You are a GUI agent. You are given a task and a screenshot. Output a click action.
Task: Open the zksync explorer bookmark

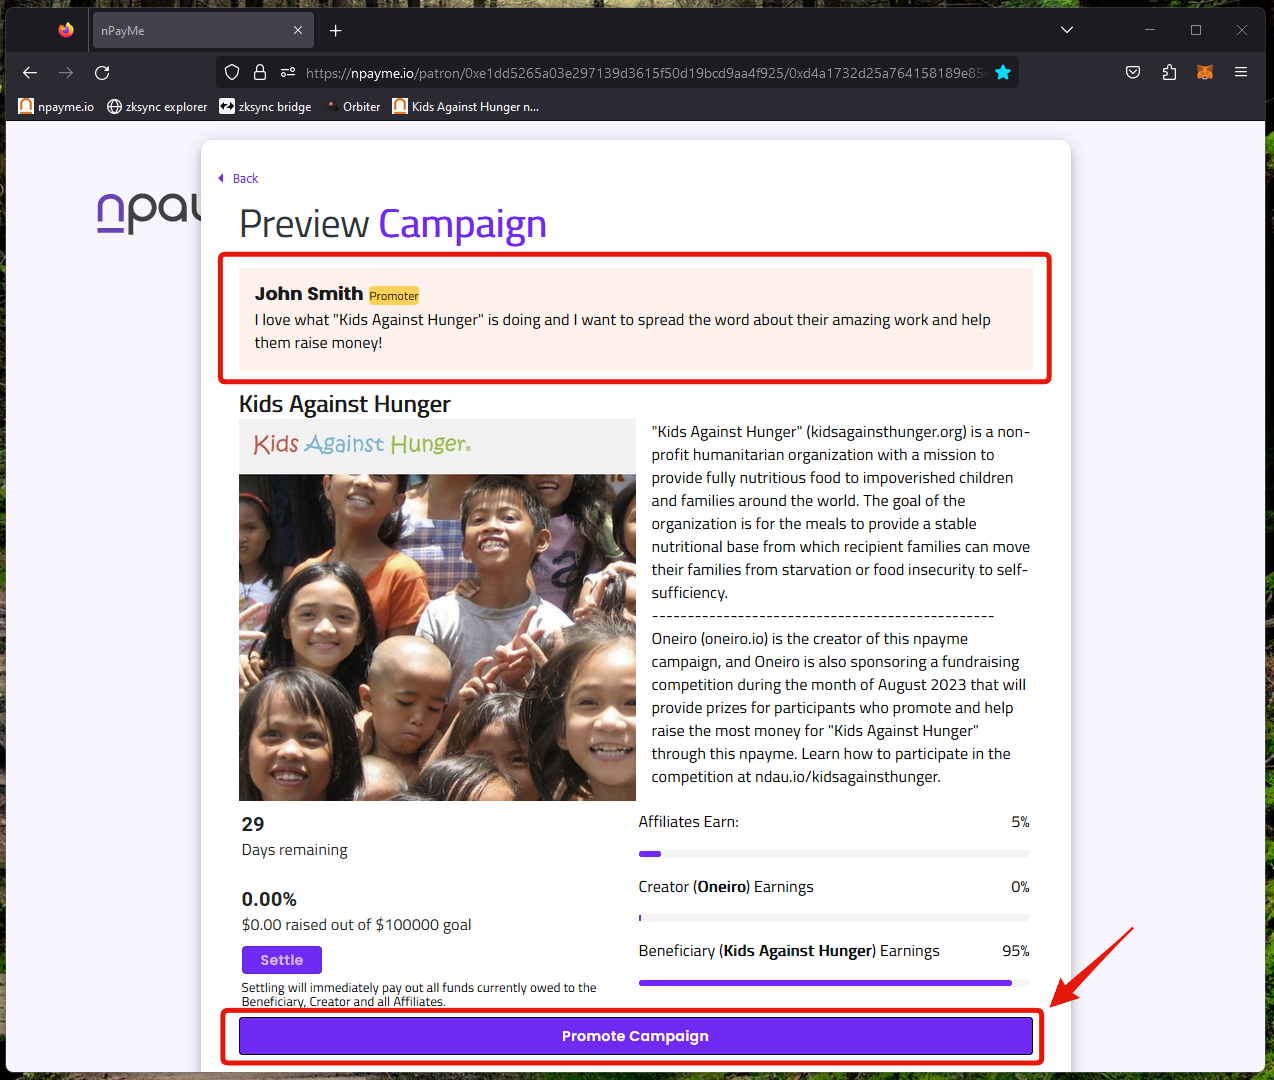157,106
